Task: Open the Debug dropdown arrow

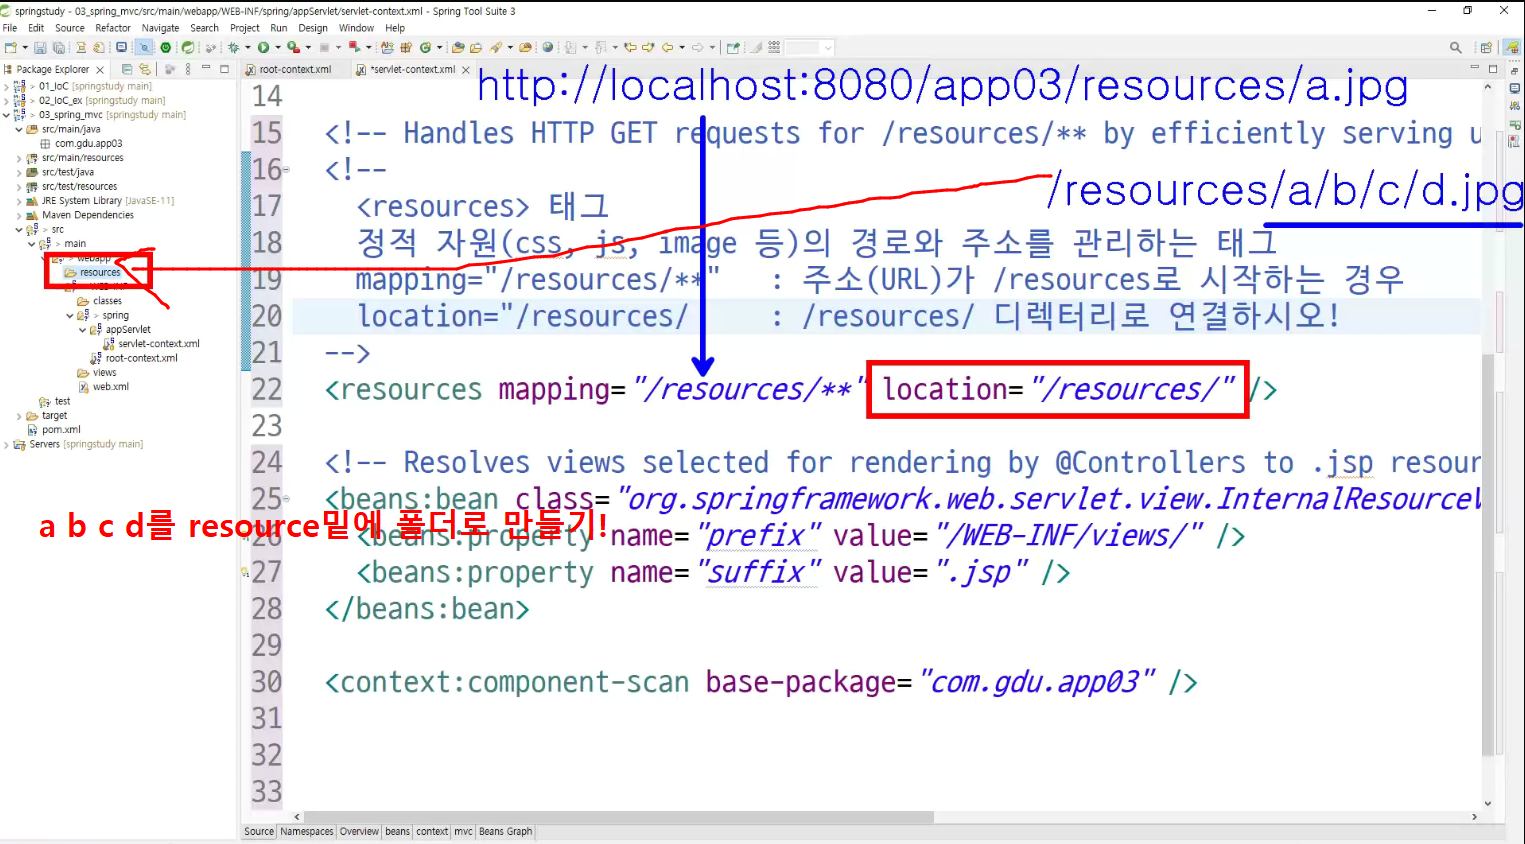Action: (x=247, y=47)
